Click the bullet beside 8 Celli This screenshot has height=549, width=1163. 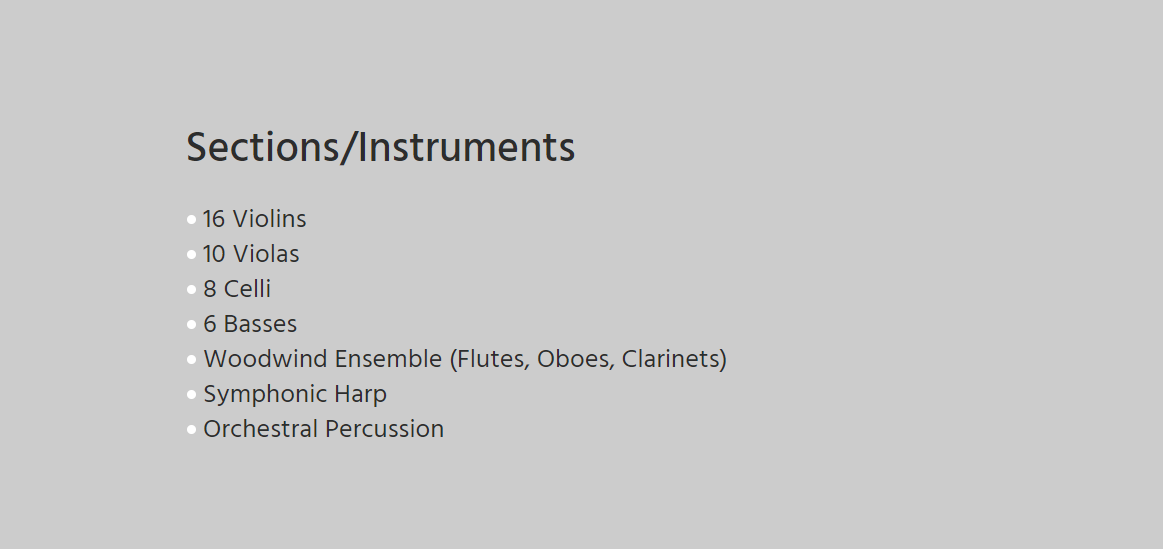click(x=191, y=289)
